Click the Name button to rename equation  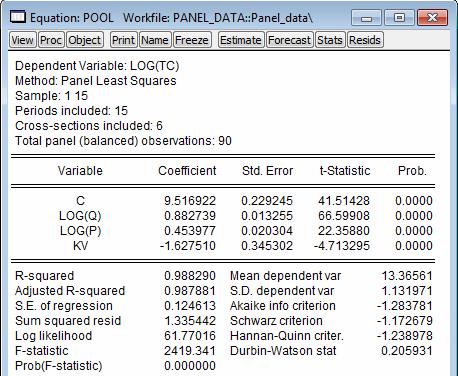(155, 40)
